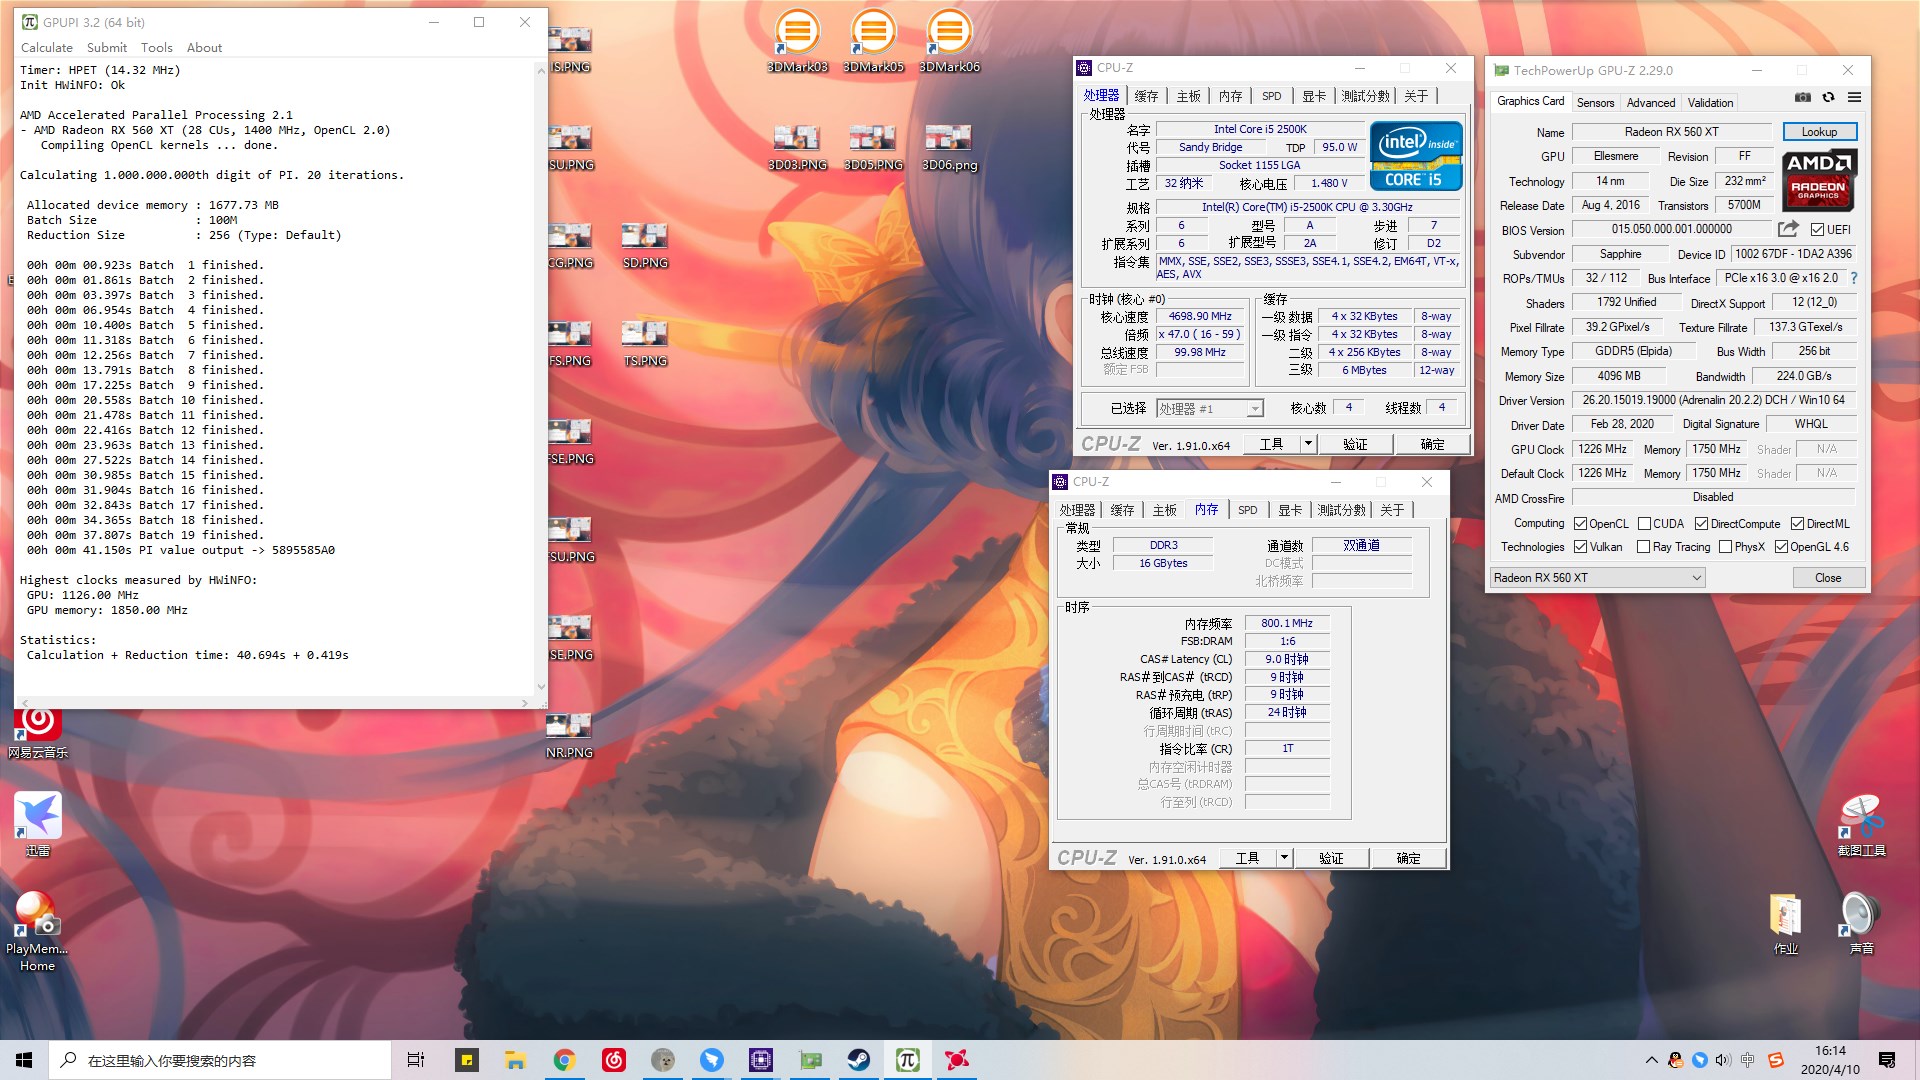Image resolution: width=1920 pixels, height=1080 pixels.
Task: Switch to CPU-Z from the taskbar
Action: pos(760,1060)
